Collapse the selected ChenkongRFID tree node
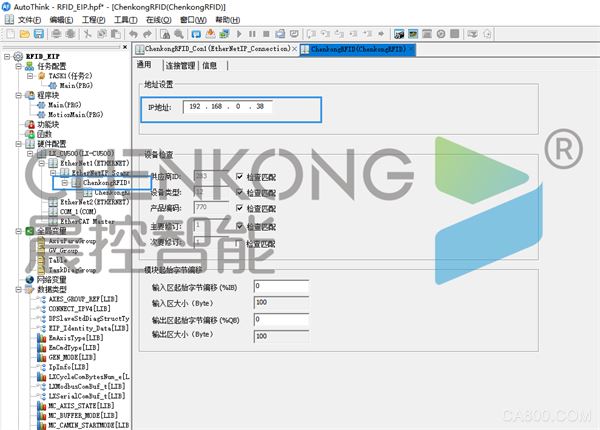 [65, 183]
